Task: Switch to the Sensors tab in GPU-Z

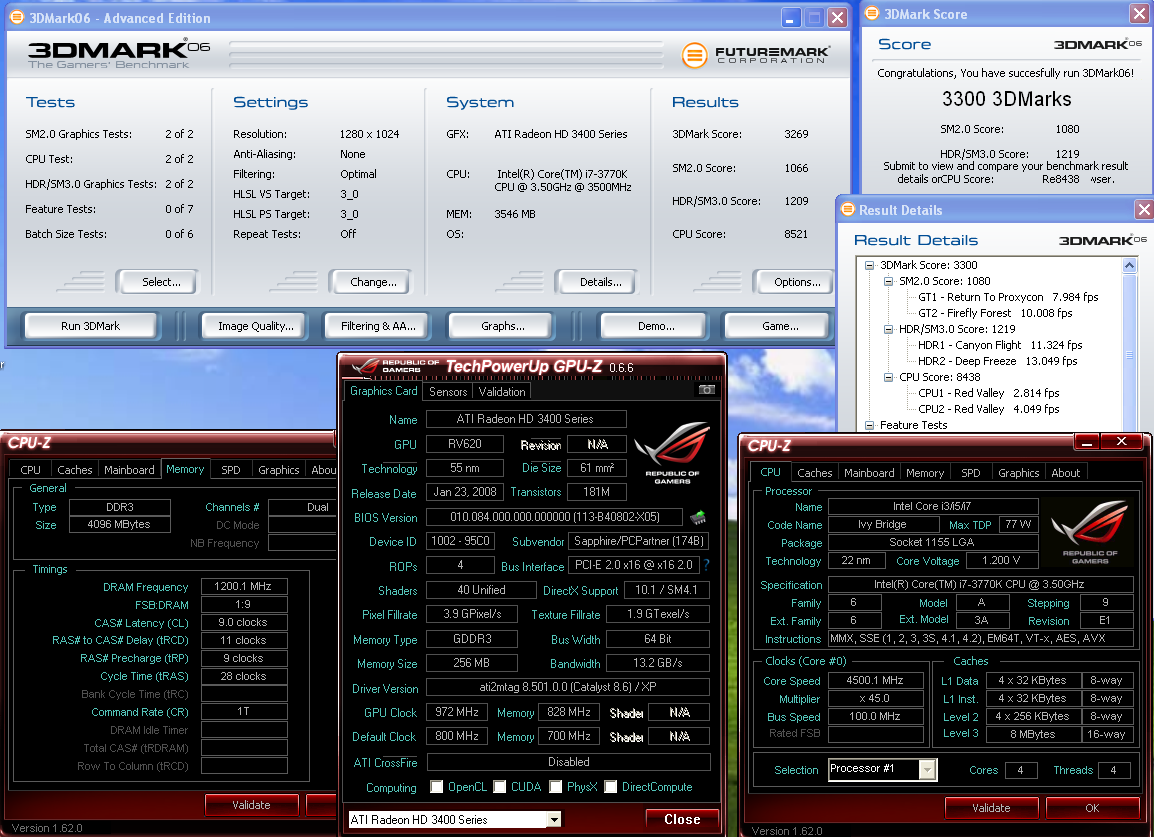Action: point(447,392)
